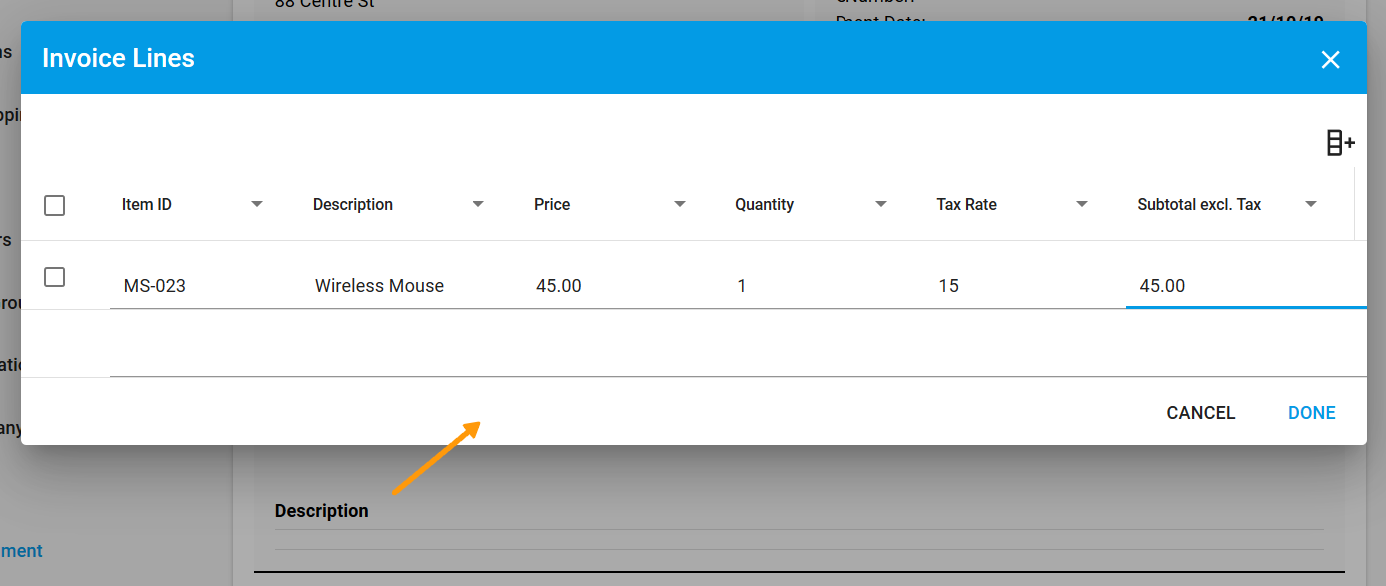Select the Wireless Mouse description cell
The height and width of the screenshot is (586, 1386).
(x=379, y=285)
